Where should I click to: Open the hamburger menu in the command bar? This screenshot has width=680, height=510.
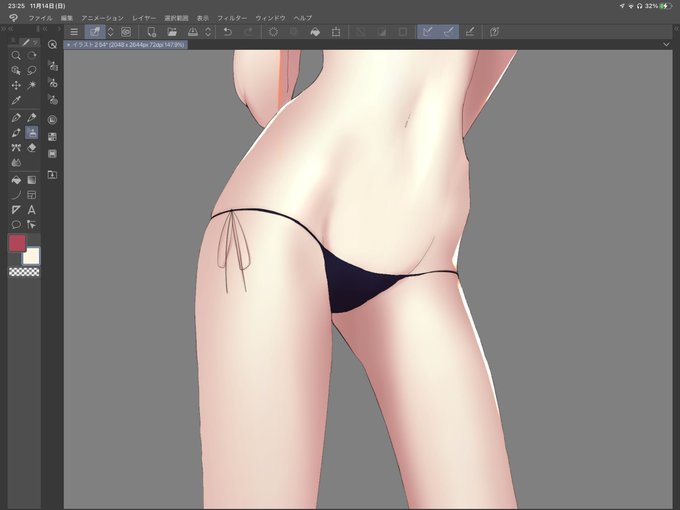click(74, 32)
